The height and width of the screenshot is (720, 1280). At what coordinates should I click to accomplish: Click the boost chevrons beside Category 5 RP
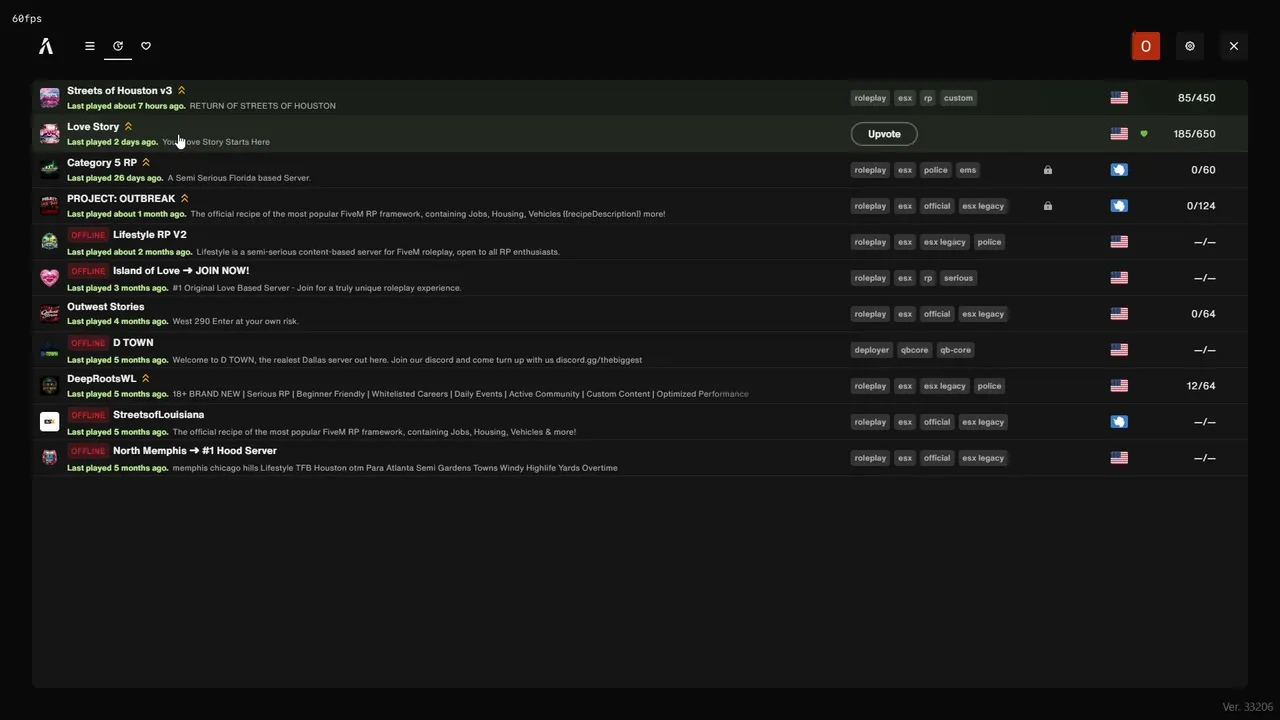146,163
